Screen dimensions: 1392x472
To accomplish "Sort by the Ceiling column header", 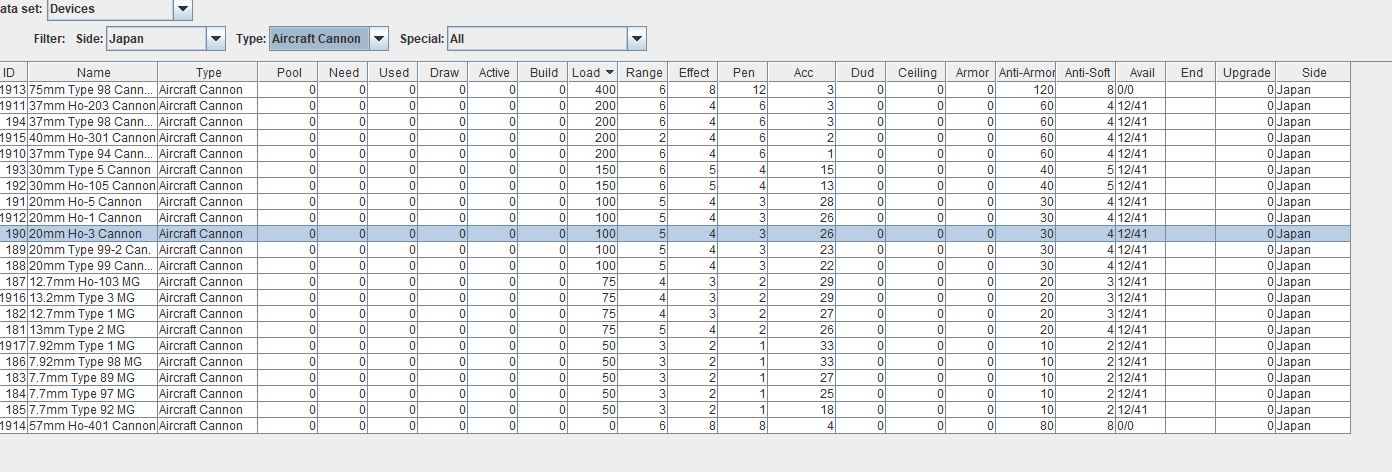I will (916, 73).
